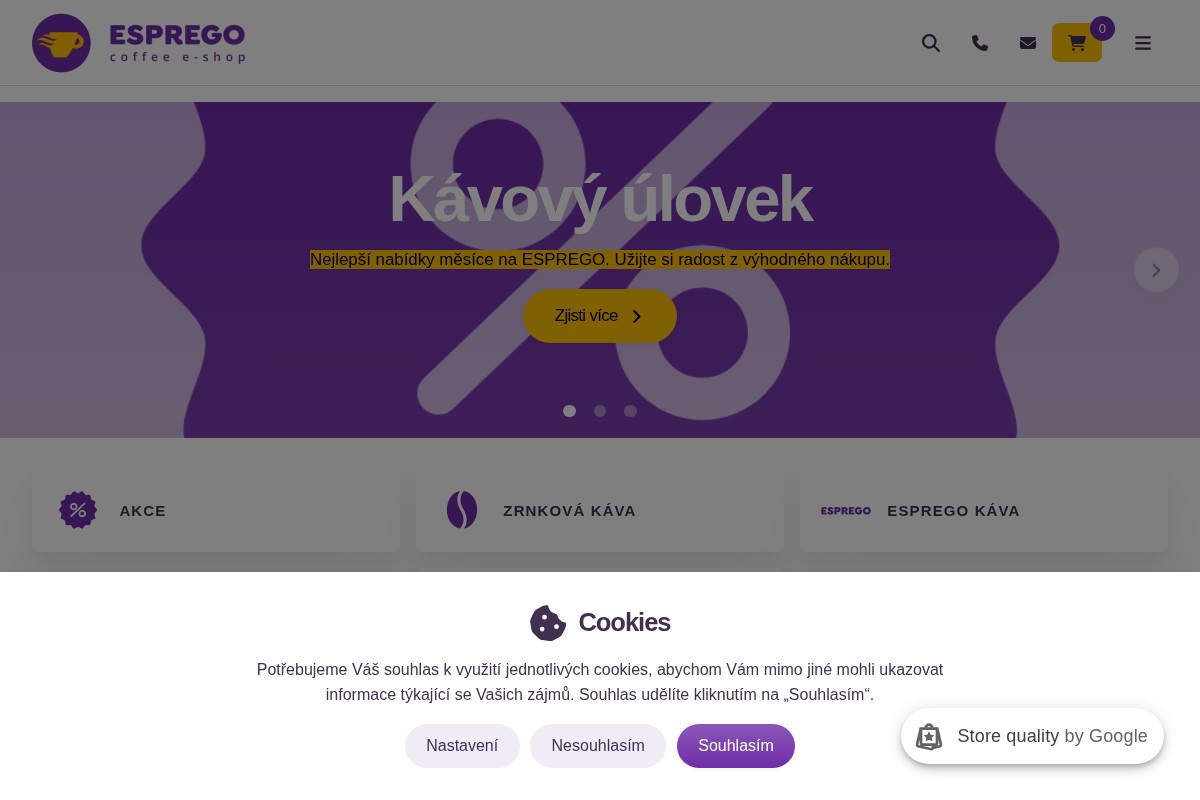Click the cookie icon in banner
1200x800 pixels.
point(548,623)
